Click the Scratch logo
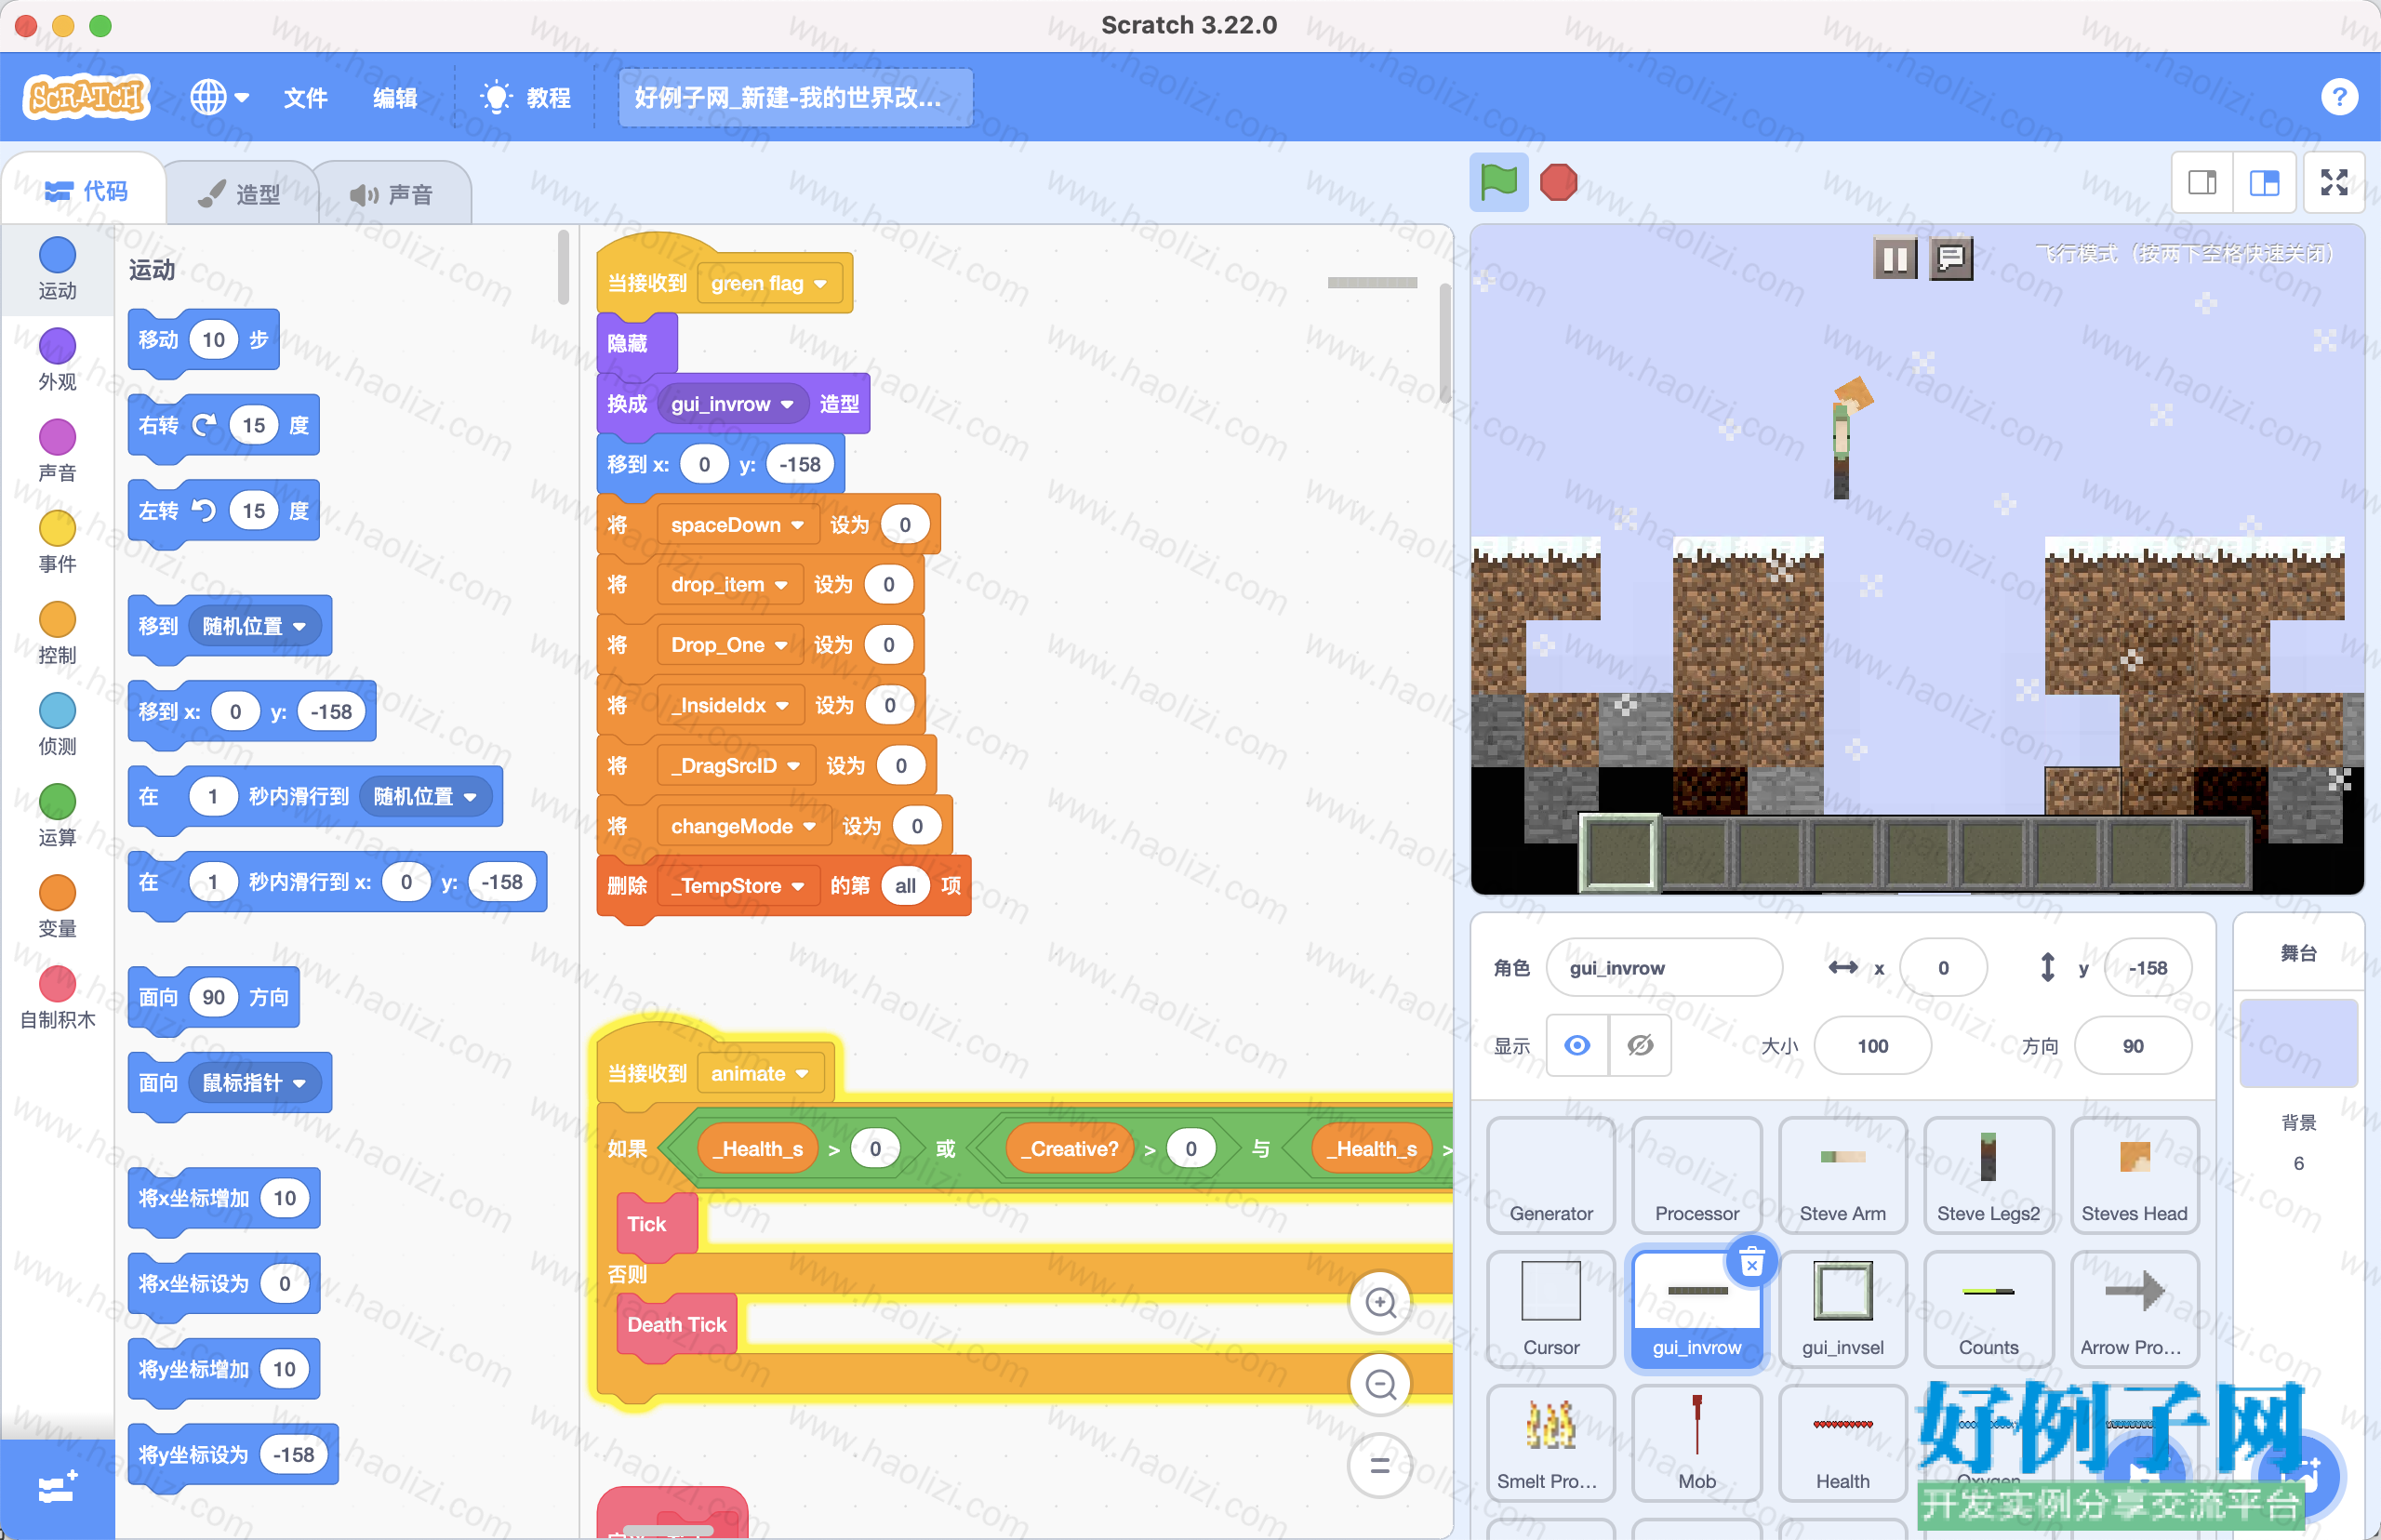2381x1540 pixels. pyautogui.click(x=86, y=97)
